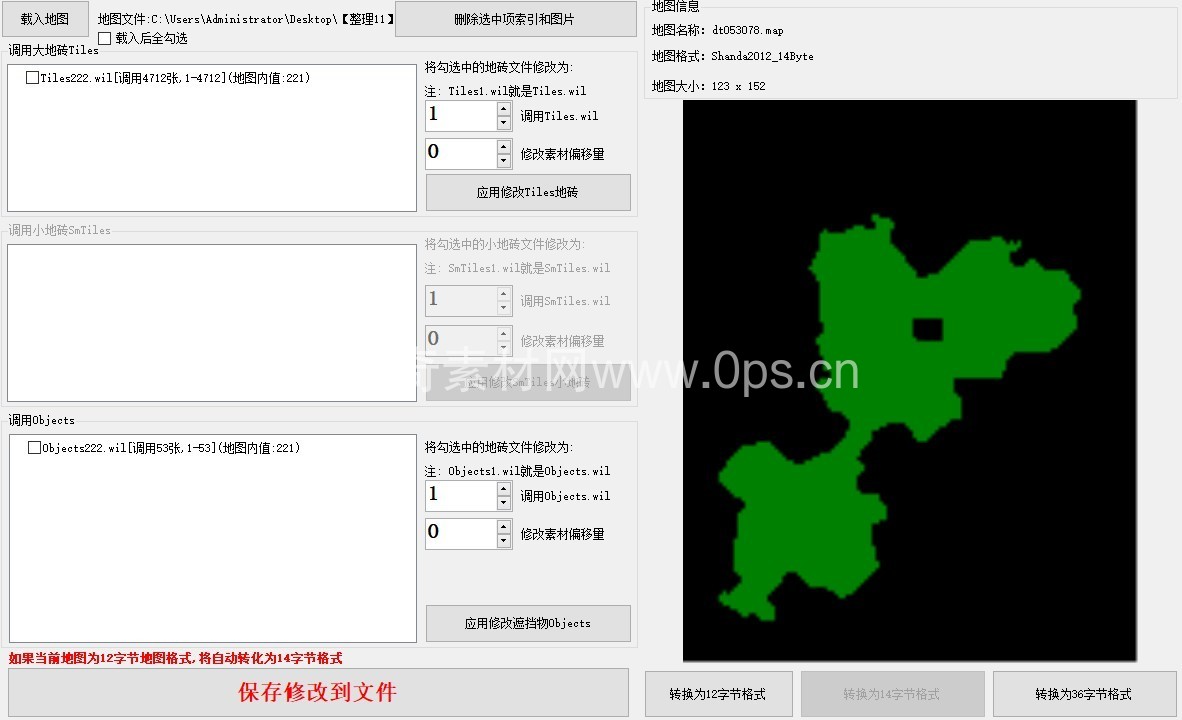This screenshot has height=720, width=1182.
Task: Increase Objects 修改素材偏移量 with up arrow
Action: point(504,527)
